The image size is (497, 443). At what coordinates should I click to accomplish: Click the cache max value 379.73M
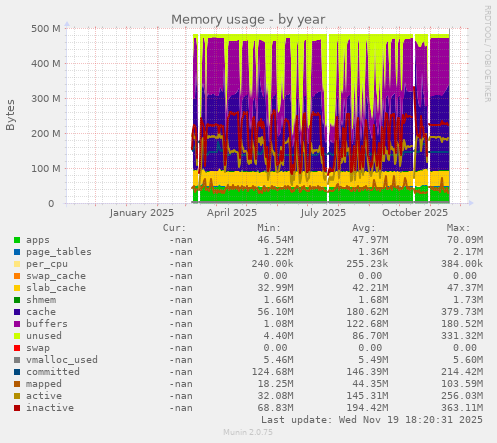[462, 312]
